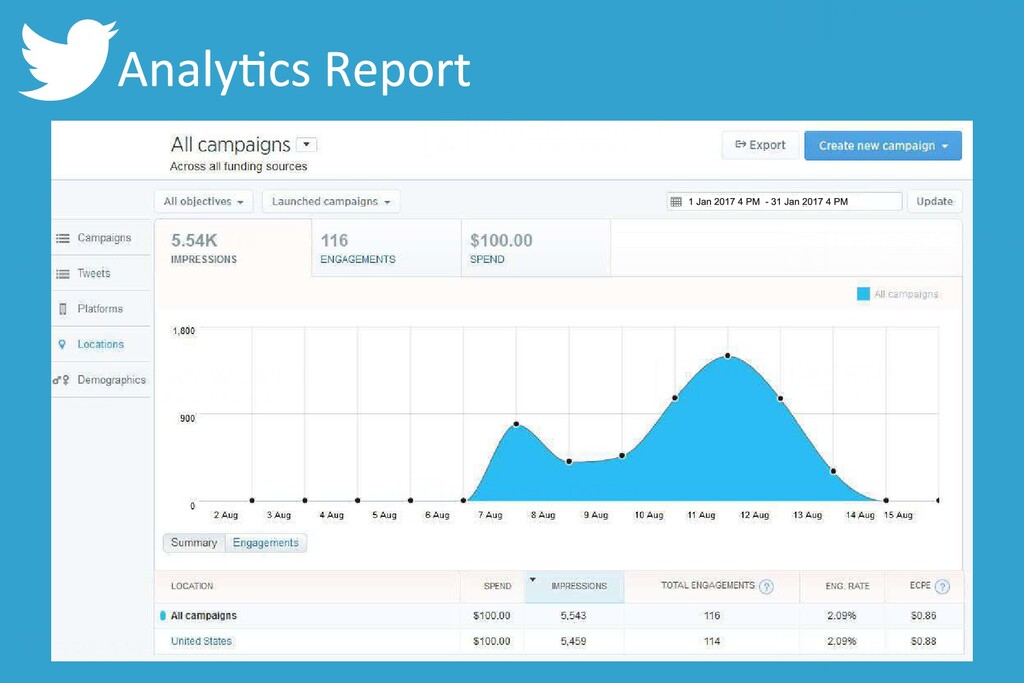Click the Total Engagements help question icon
Image resolution: width=1024 pixels, height=683 pixels.
[767, 586]
